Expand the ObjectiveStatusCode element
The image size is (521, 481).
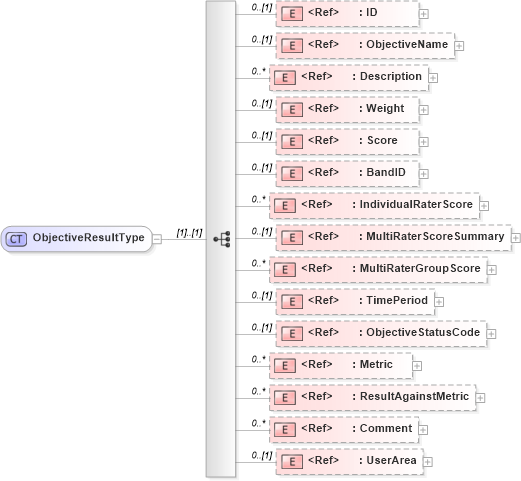tap(491, 334)
